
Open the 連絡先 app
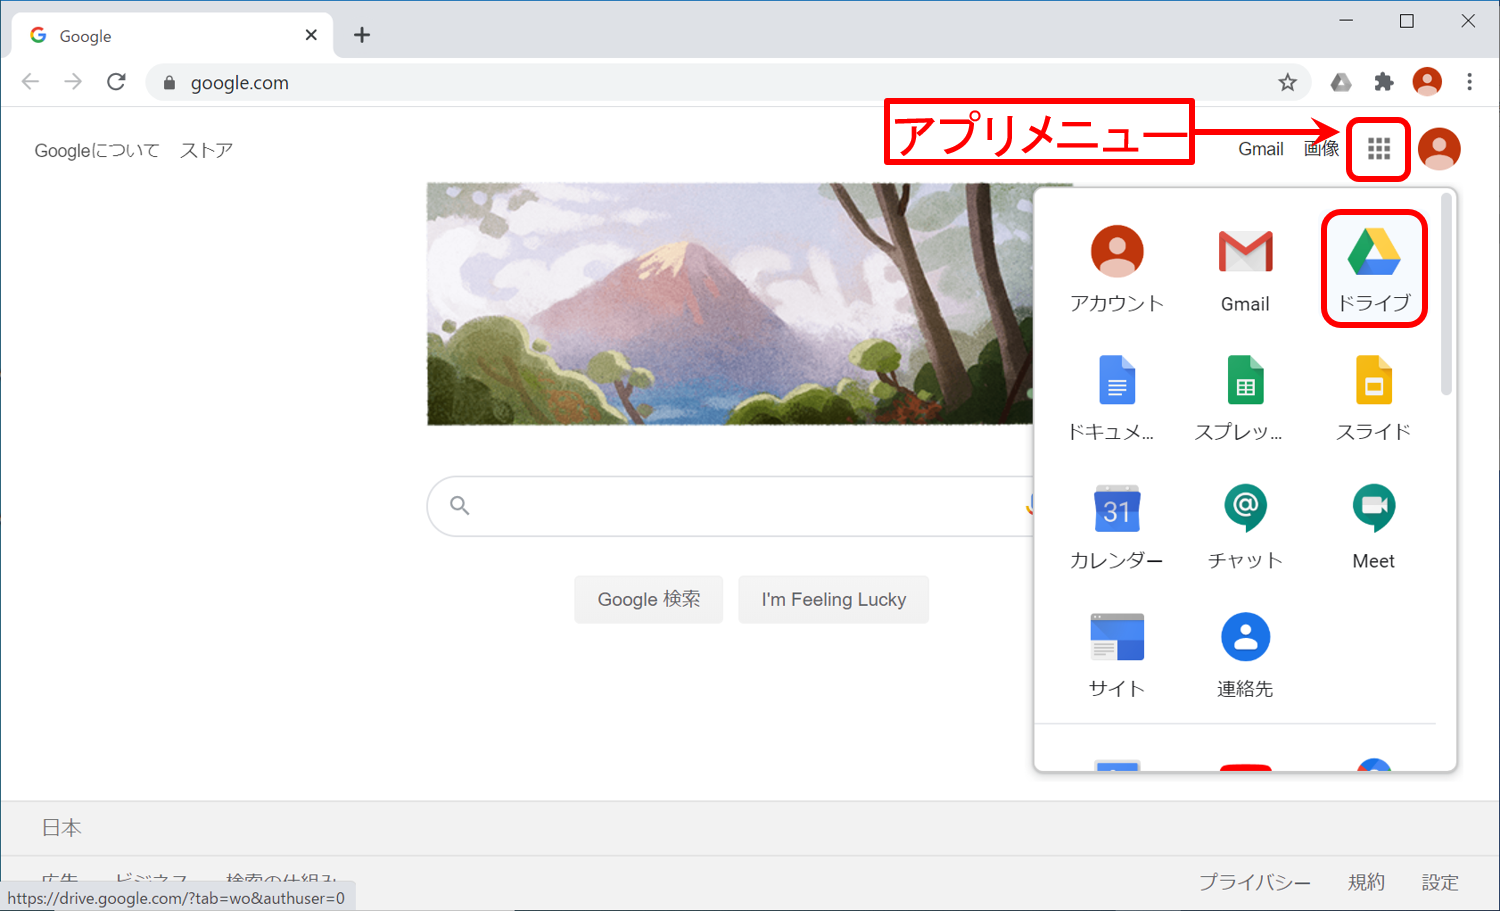click(x=1245, y=654)
